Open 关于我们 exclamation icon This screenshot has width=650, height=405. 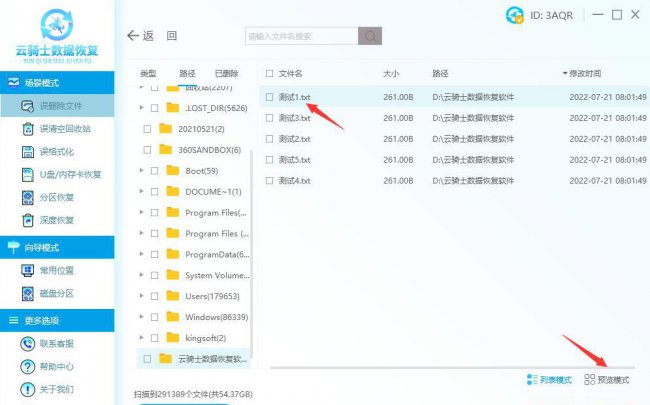27,389
